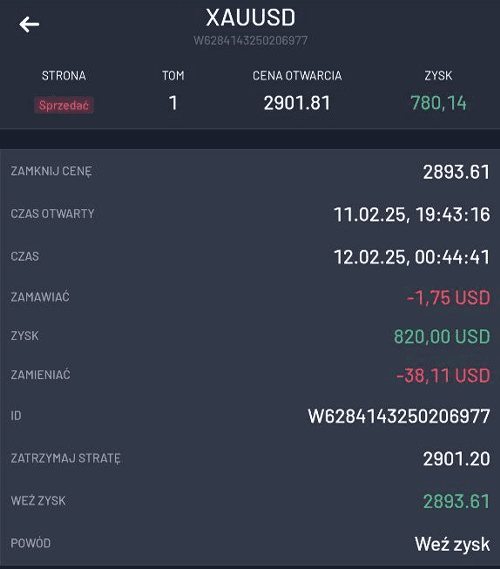Go back using the arrow icon
Viewport: 500px width, 569px height.
(29, 25)
